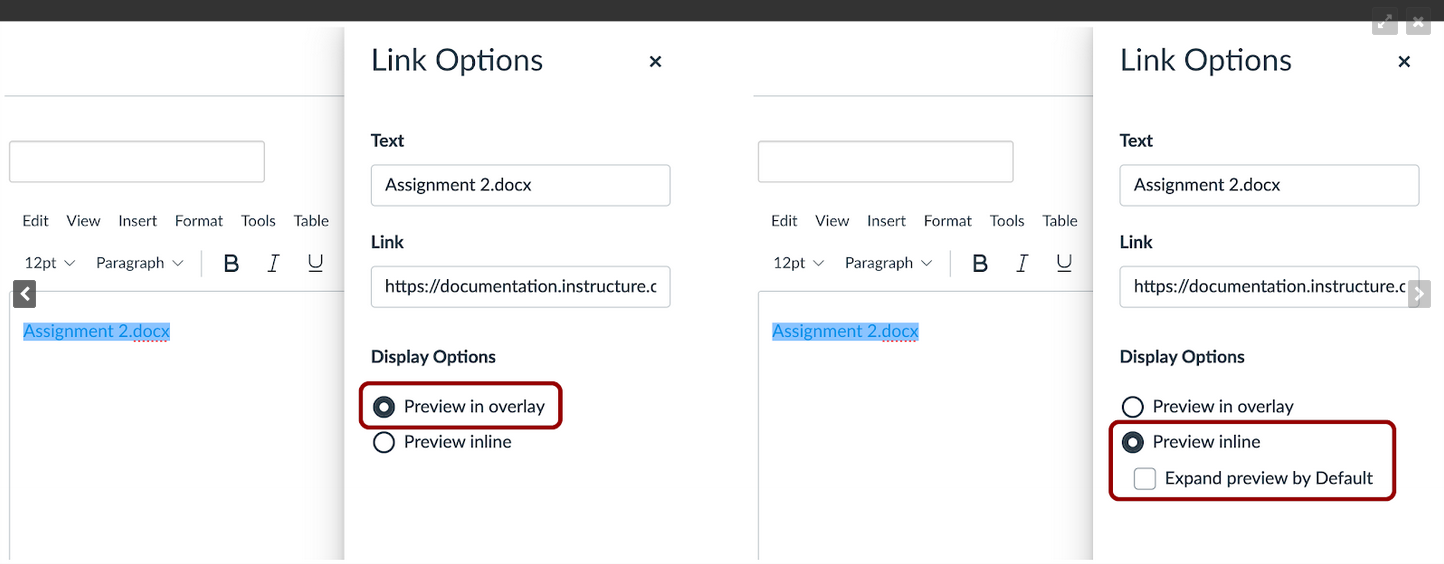Image resolution: width=1444 pixels, height=564 pixels.
Task: Open the 12pt font size dropdown in the left editor
Action: 50,263
